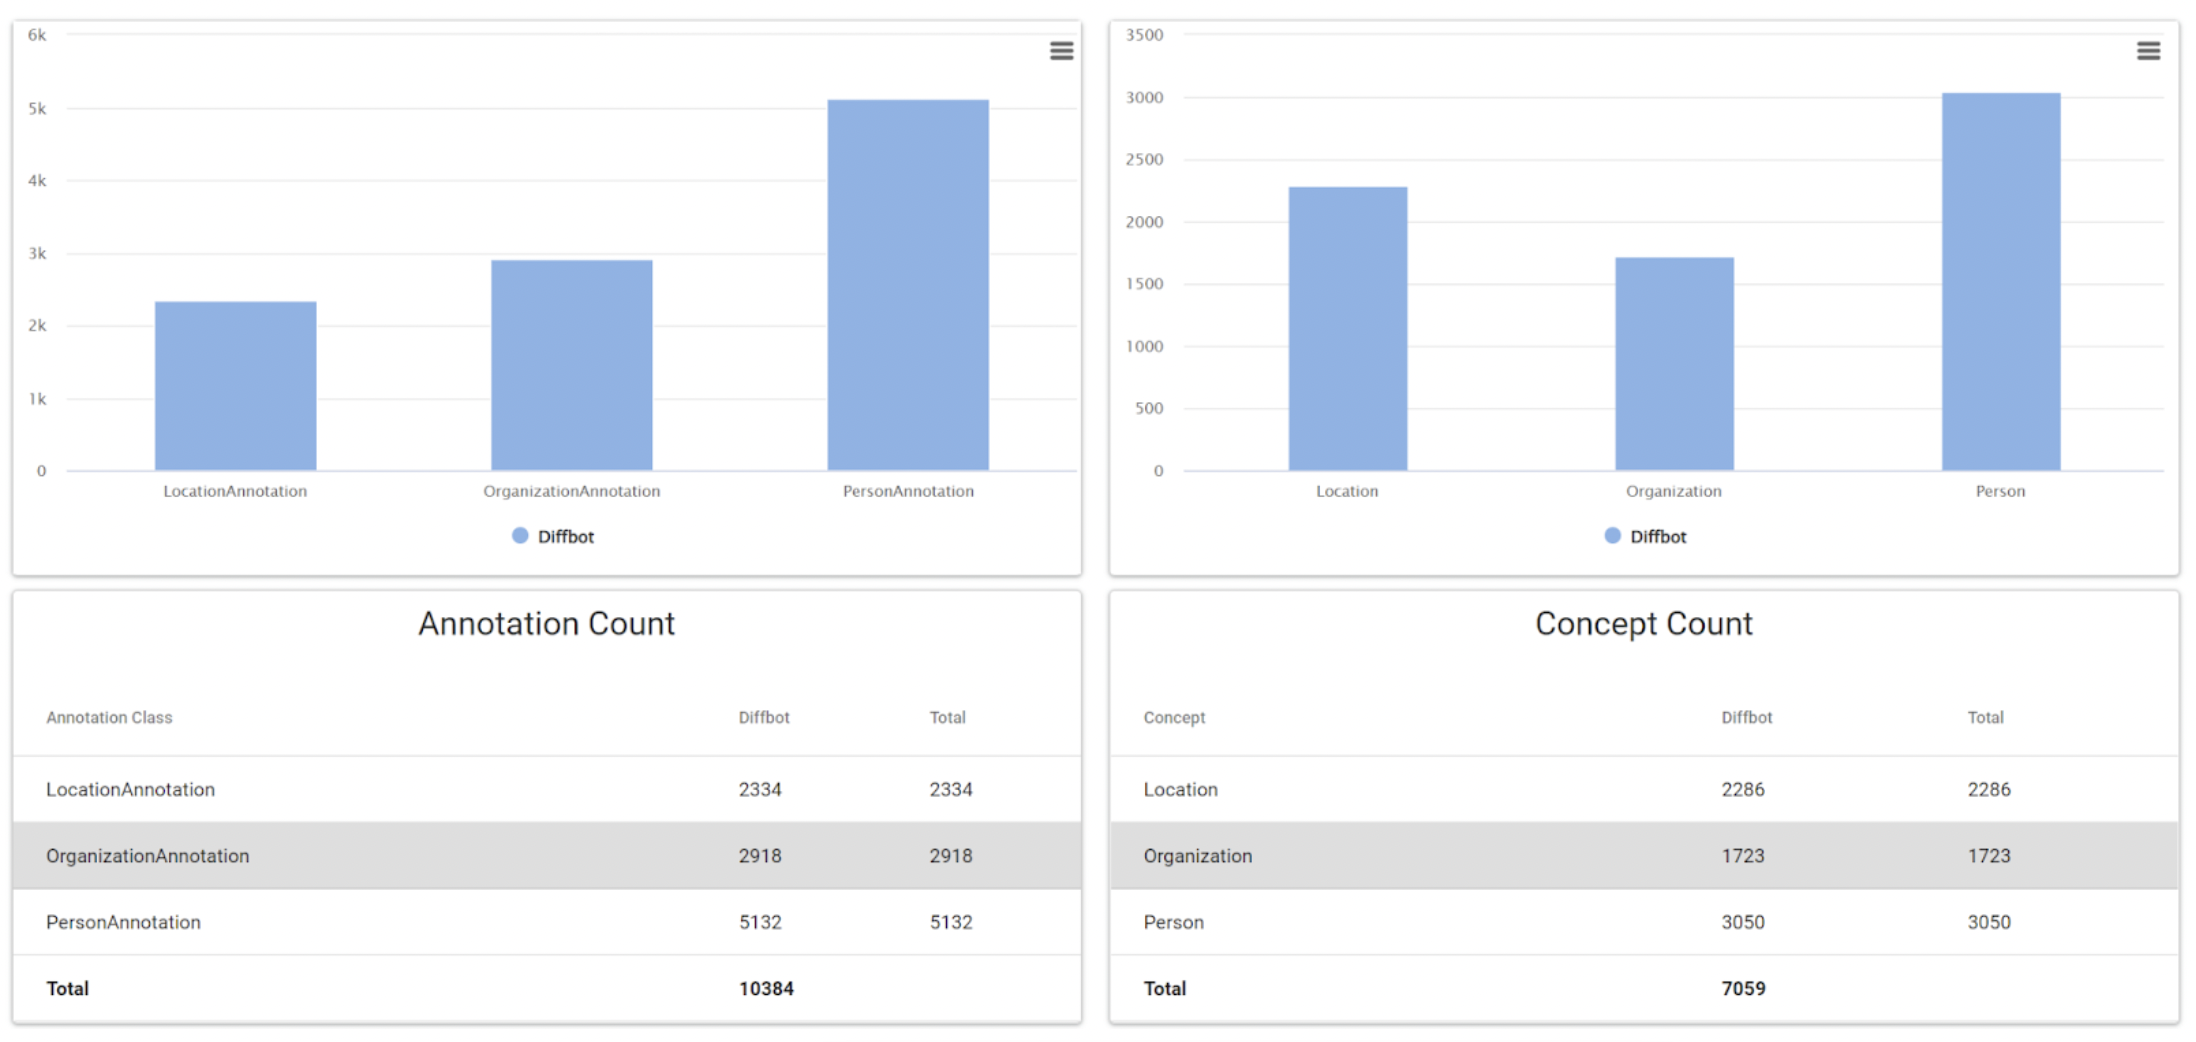This screenshot has width=2196, height=1042.
Task: Click Organization x-axis label in concept chart
Action: pos(1674,491)
